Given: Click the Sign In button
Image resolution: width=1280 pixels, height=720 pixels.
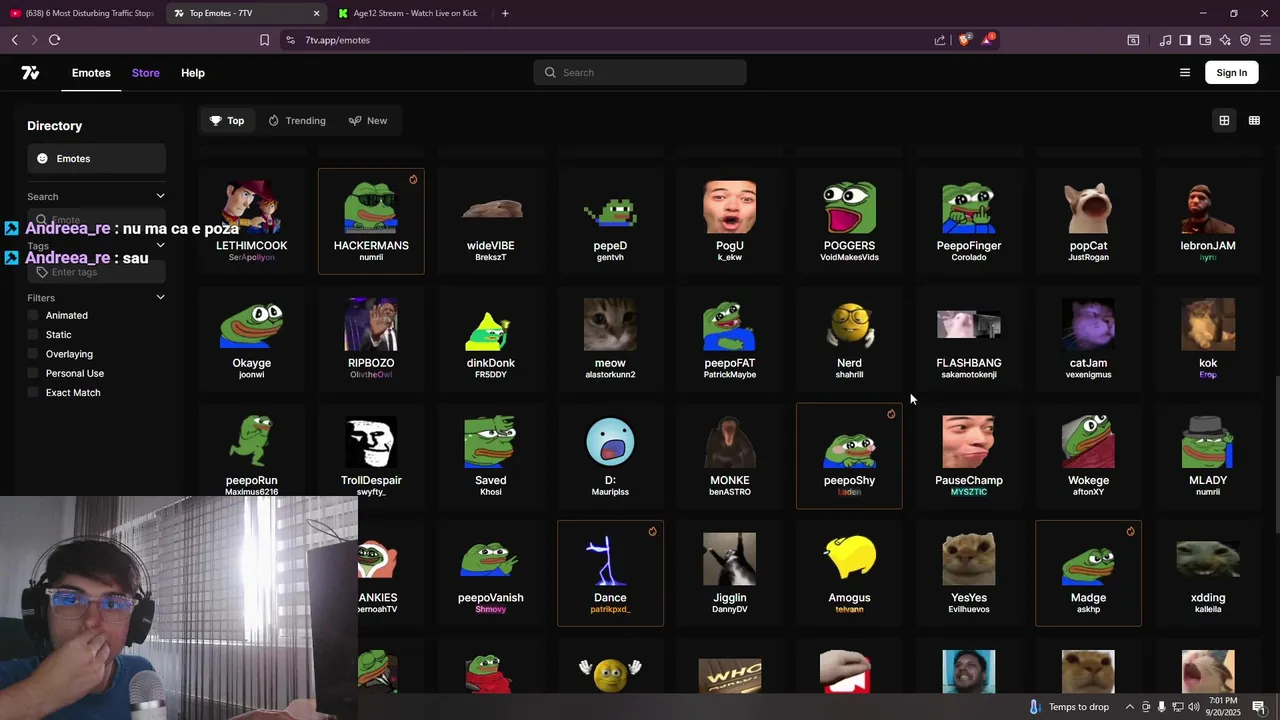Looking at the screenshot, I should pos(1232,73).
